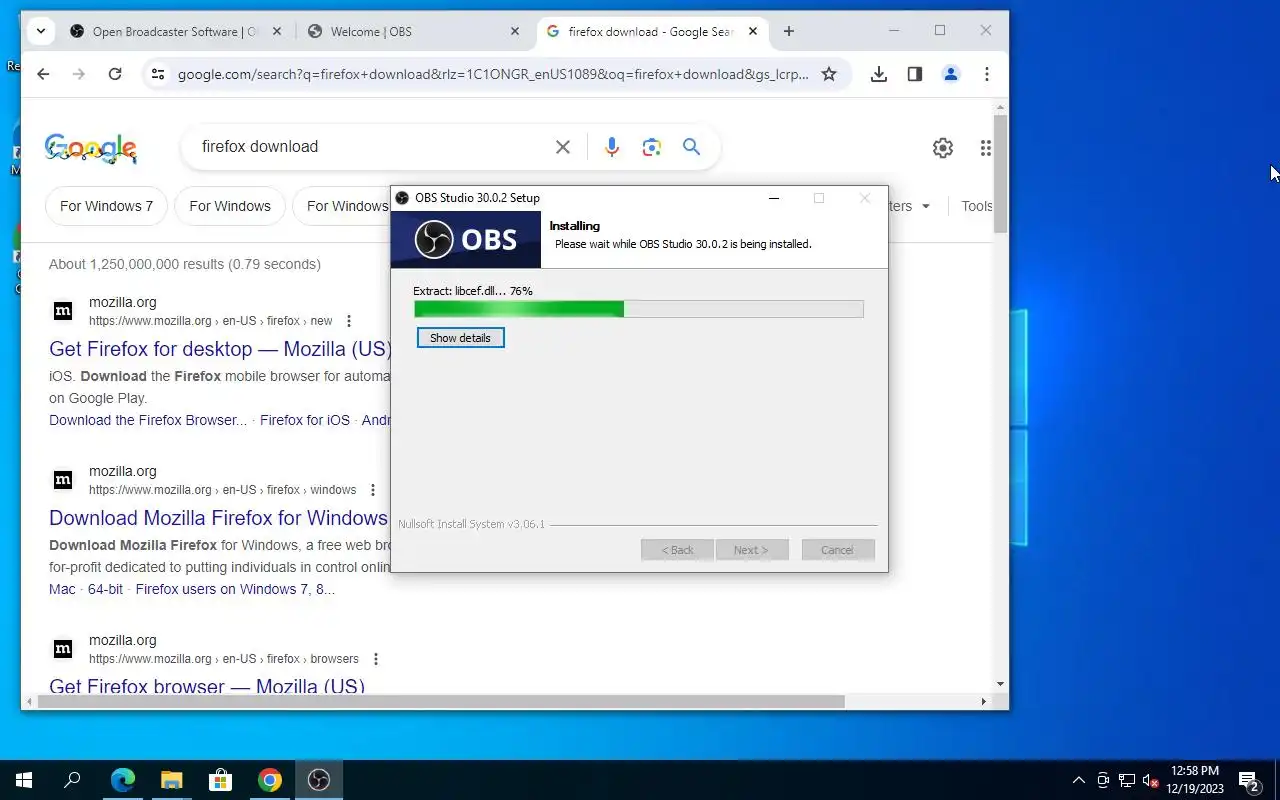View site information icon in address bar
The image size is (1280, 800).
(x=157, y=74)
